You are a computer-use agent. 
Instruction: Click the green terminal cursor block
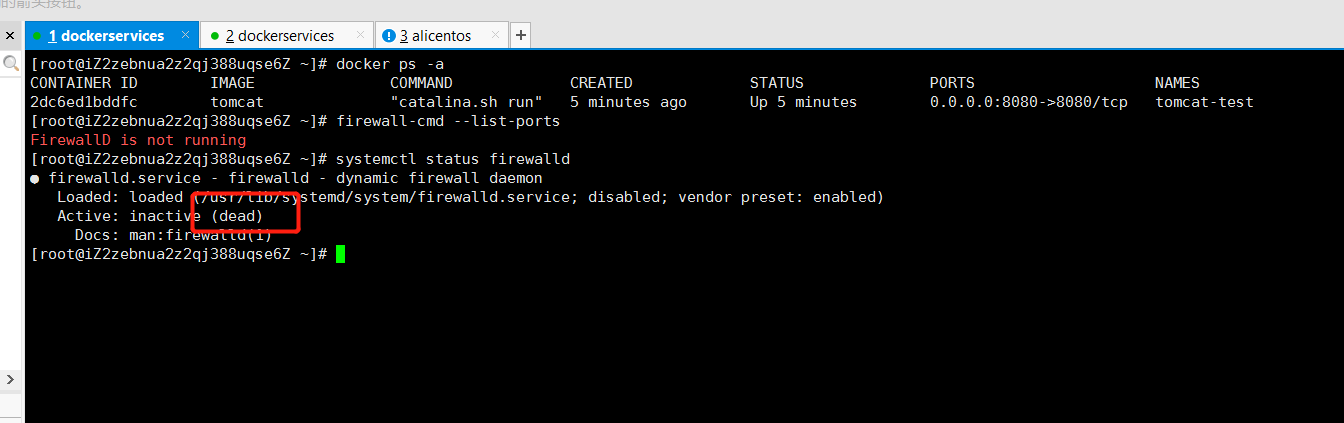pos(340,254)
